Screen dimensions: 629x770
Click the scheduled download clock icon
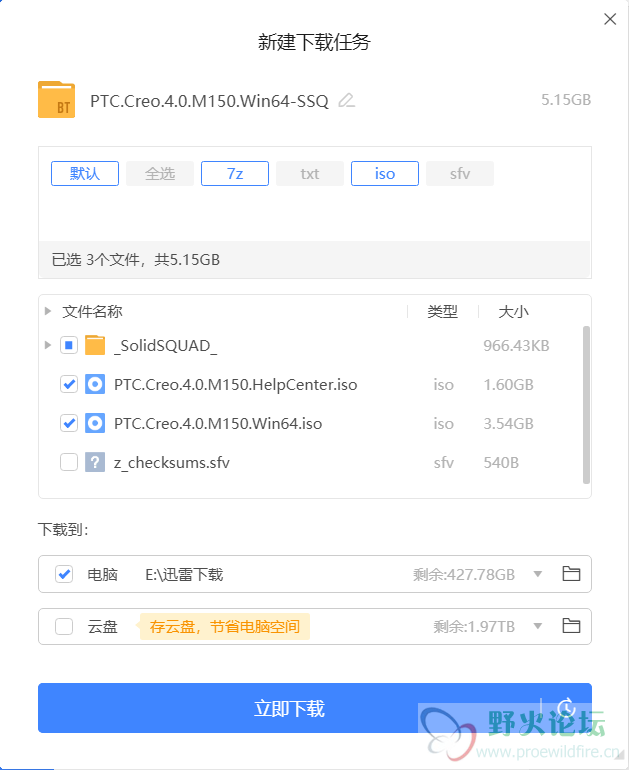(x=567, y=708)
